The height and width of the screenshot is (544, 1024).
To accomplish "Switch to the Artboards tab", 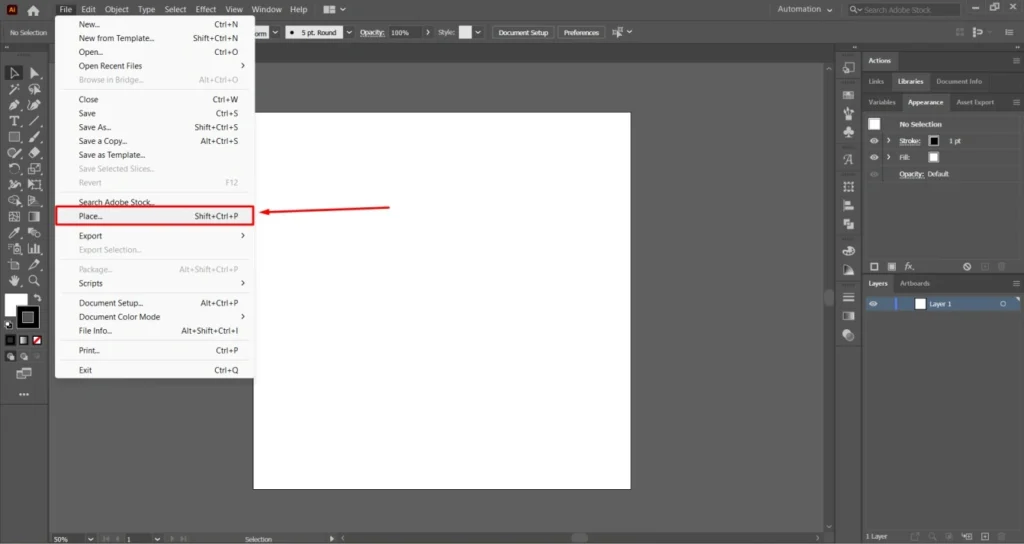I will (x=914, y=283).
